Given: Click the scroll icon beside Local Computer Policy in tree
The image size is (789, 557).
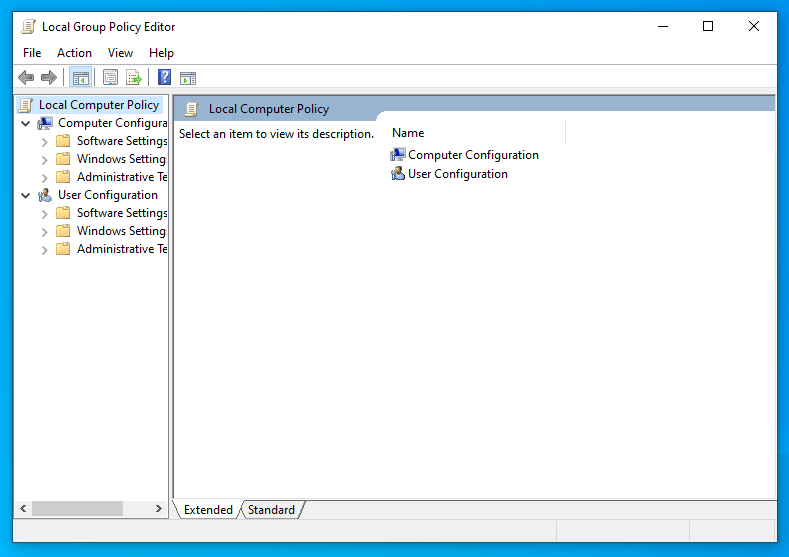Looking at the screenshot, I should point(26,105).
